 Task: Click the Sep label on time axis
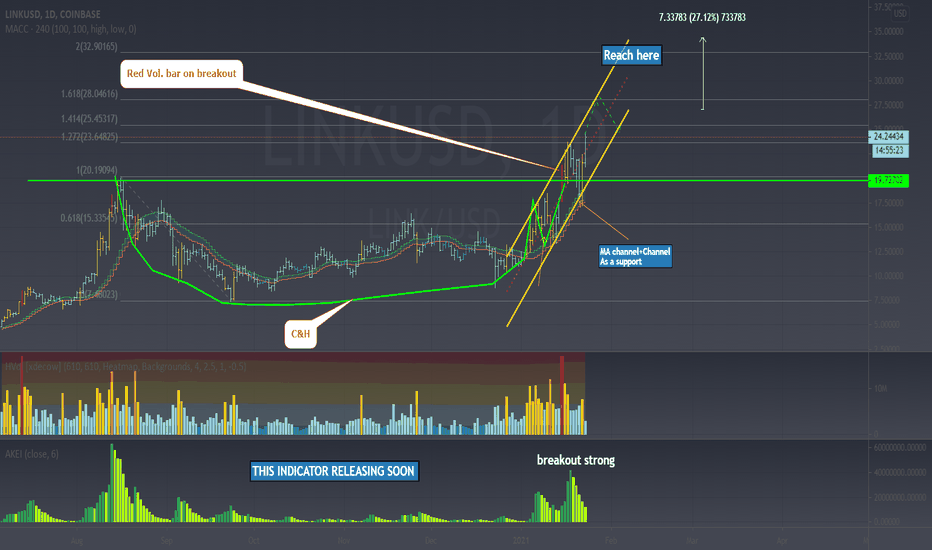pos(166,540)
